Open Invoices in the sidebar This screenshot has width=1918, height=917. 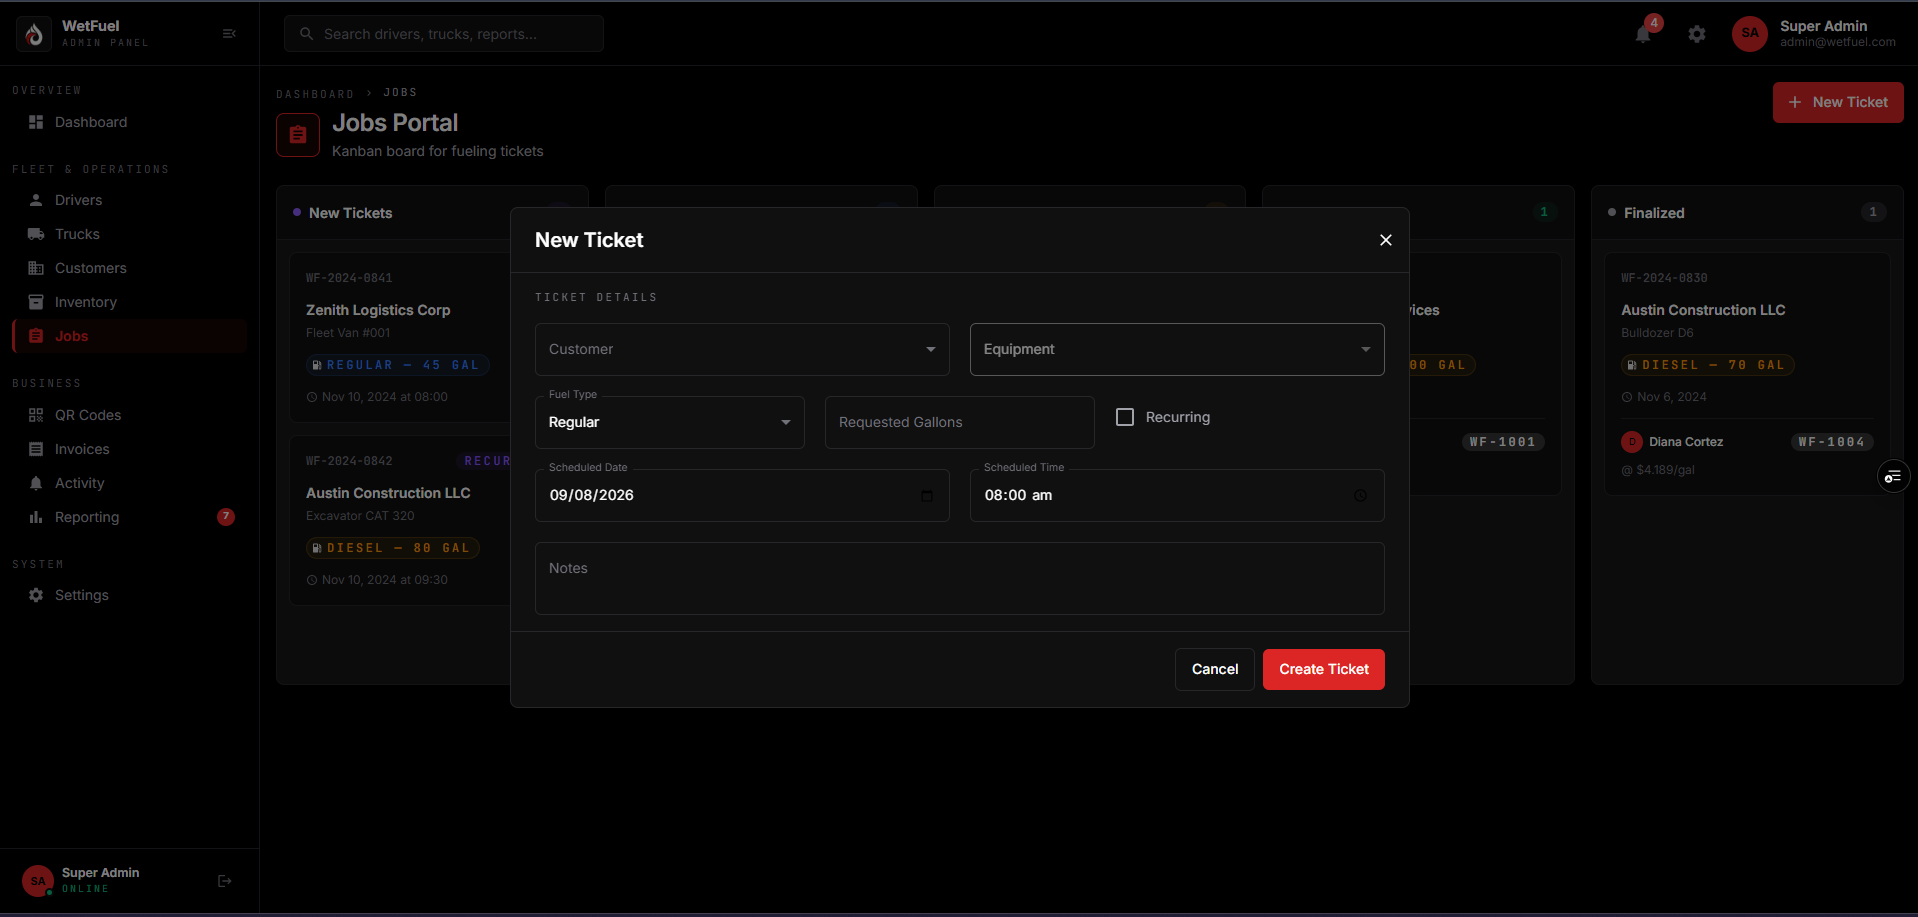tap(130, 449)
